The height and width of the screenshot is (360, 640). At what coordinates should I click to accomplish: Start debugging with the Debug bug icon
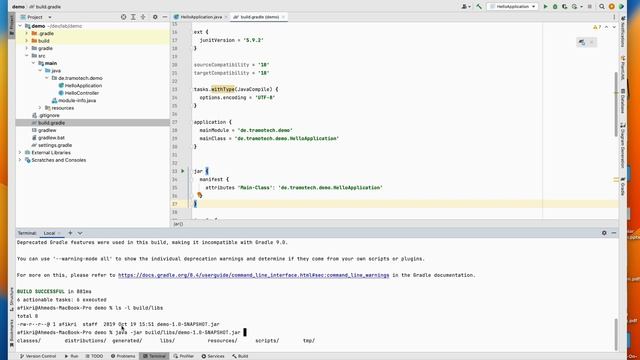tap(555, 7)
